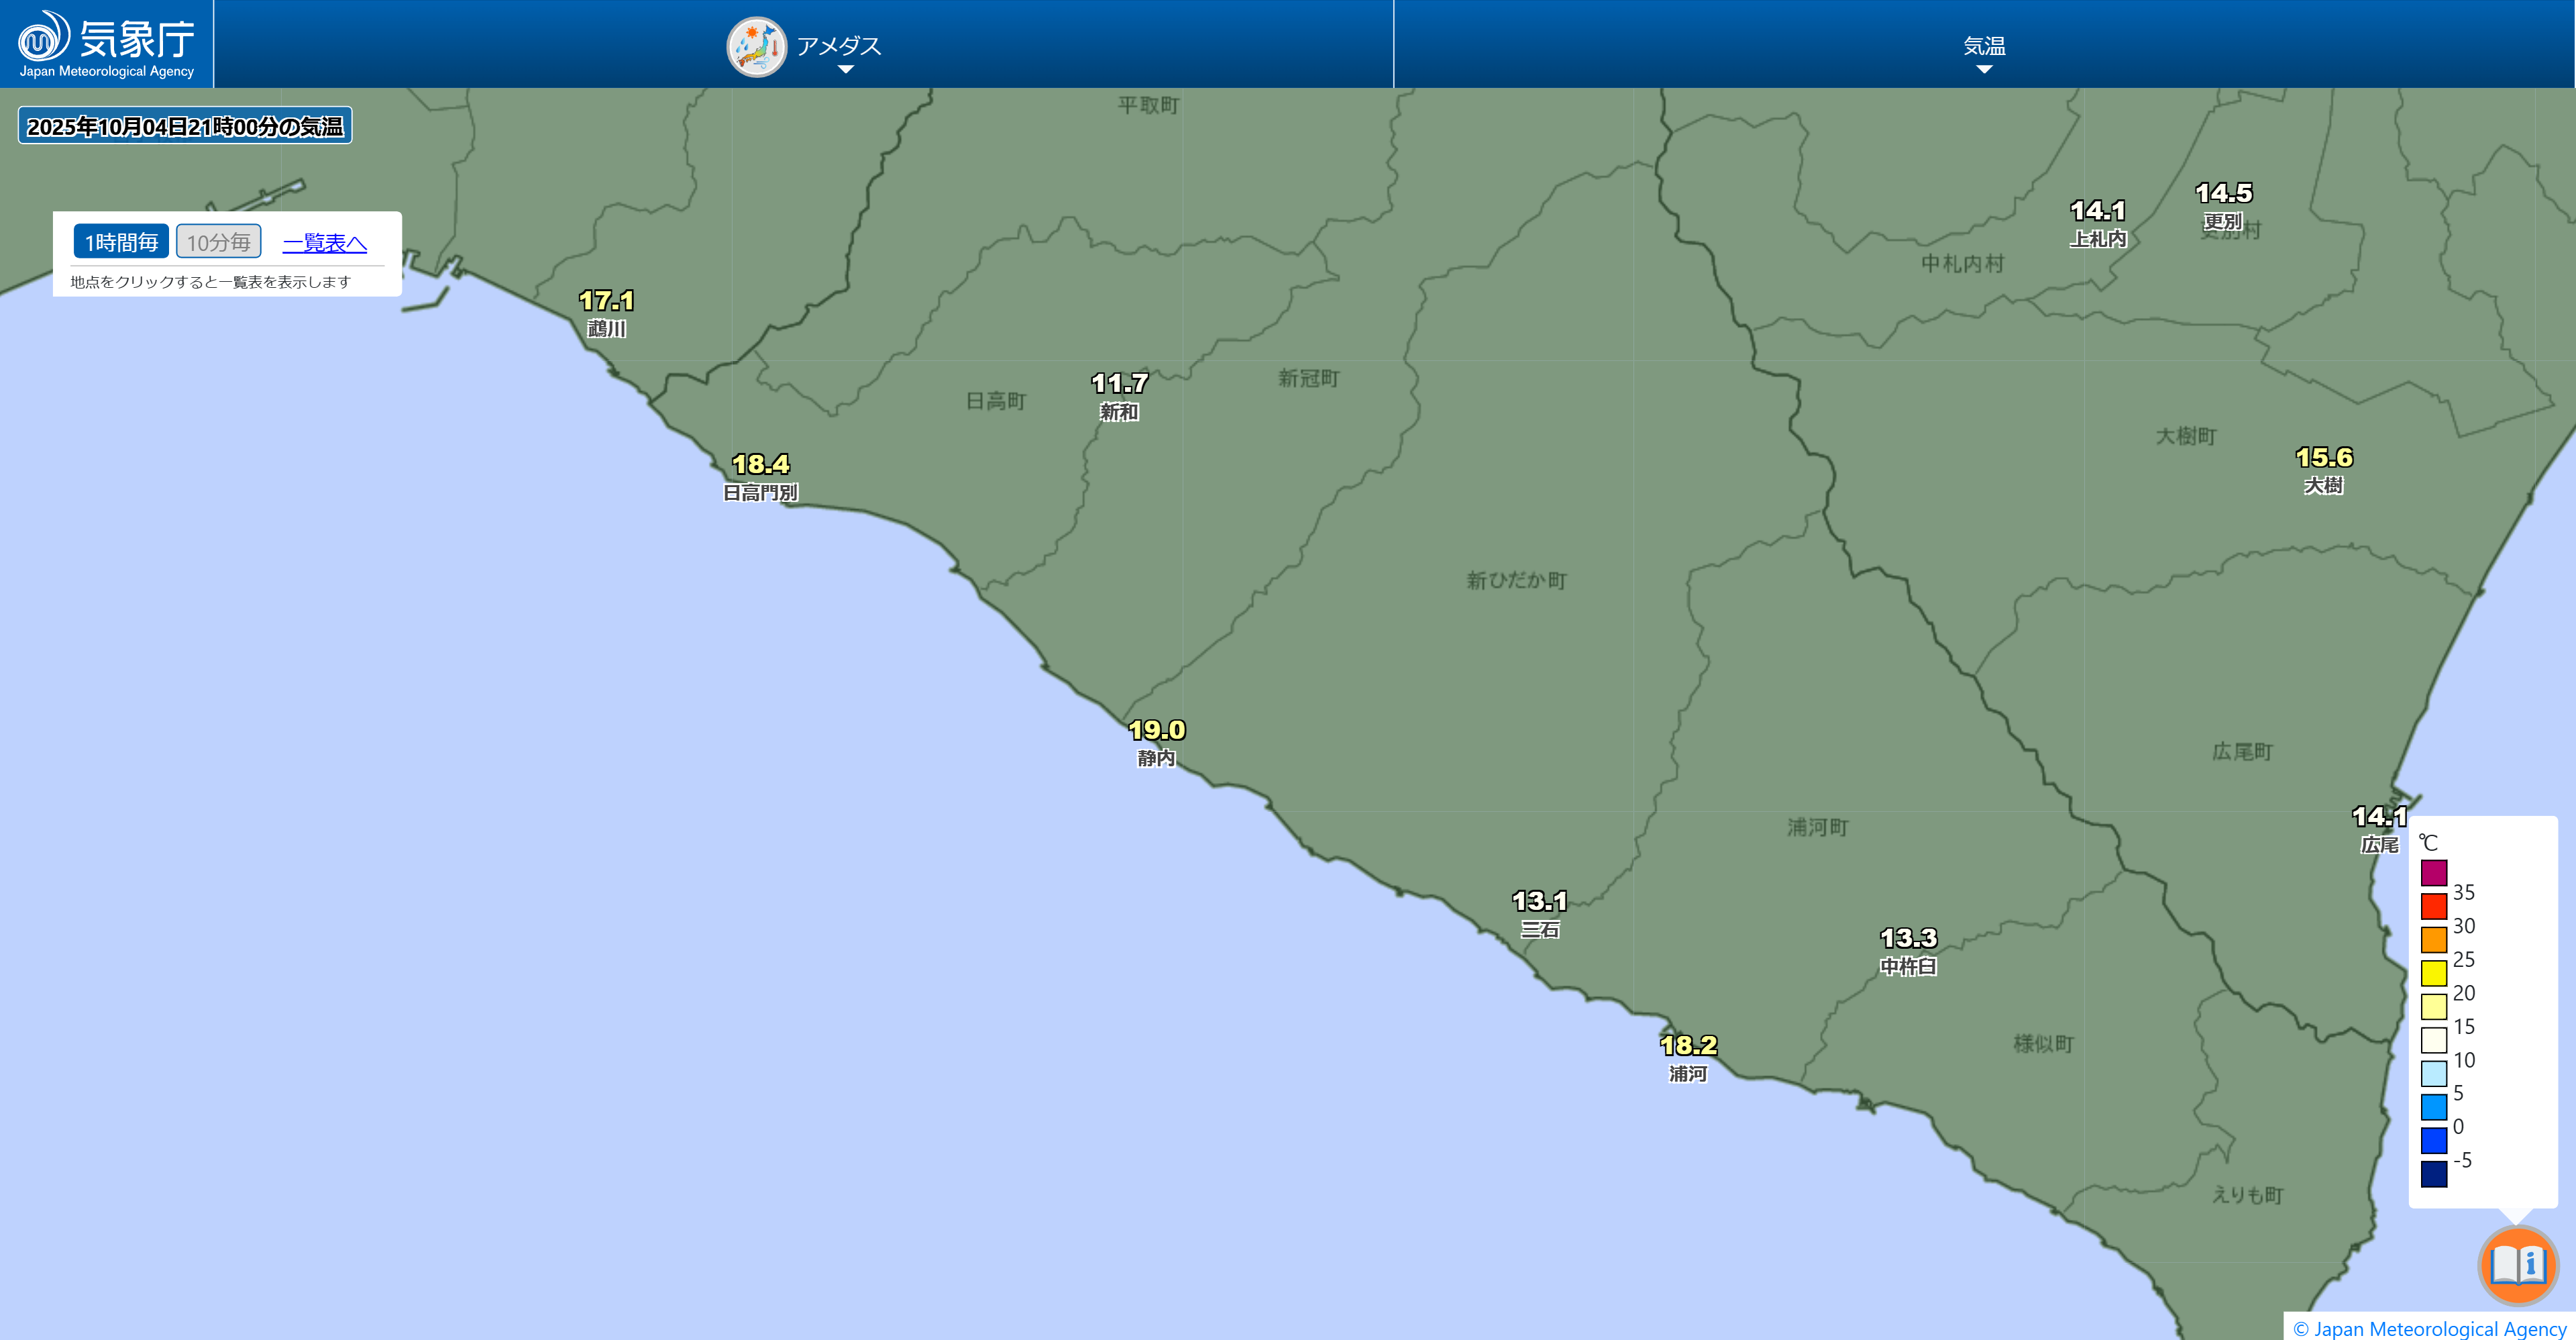Click the AMeDAS Japan map icon
This screenshot has width=2576, height=1340.
[756, 46]
